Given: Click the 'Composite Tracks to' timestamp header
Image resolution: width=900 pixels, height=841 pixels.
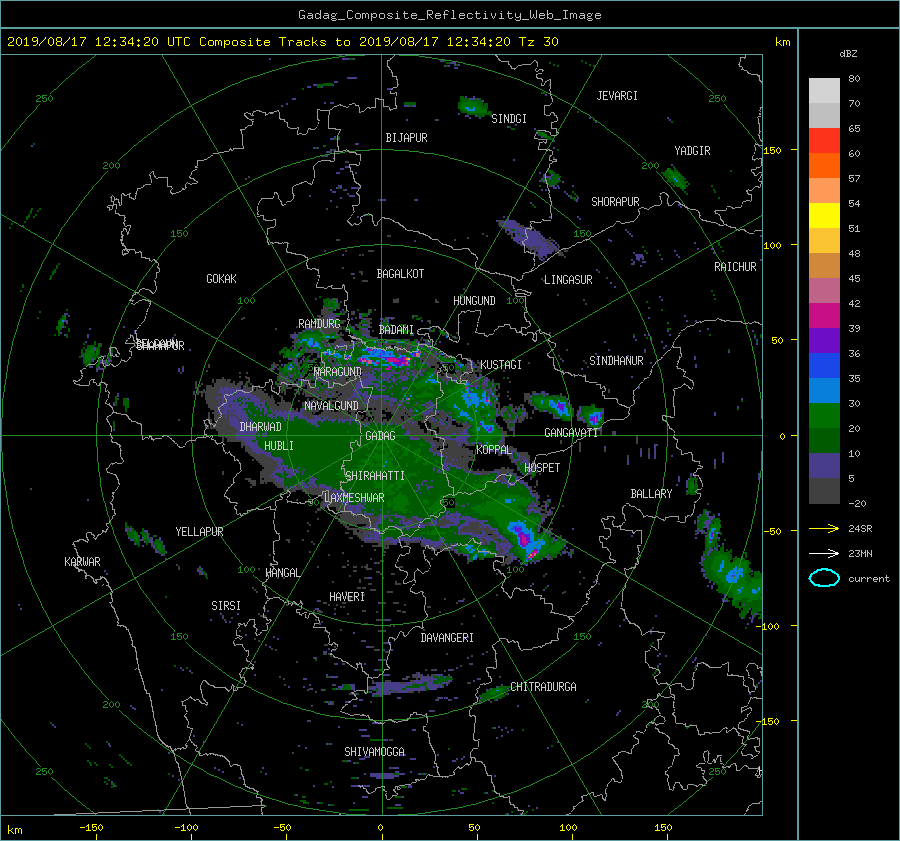Looking at the screenshot, I should (x=281, y=42).
